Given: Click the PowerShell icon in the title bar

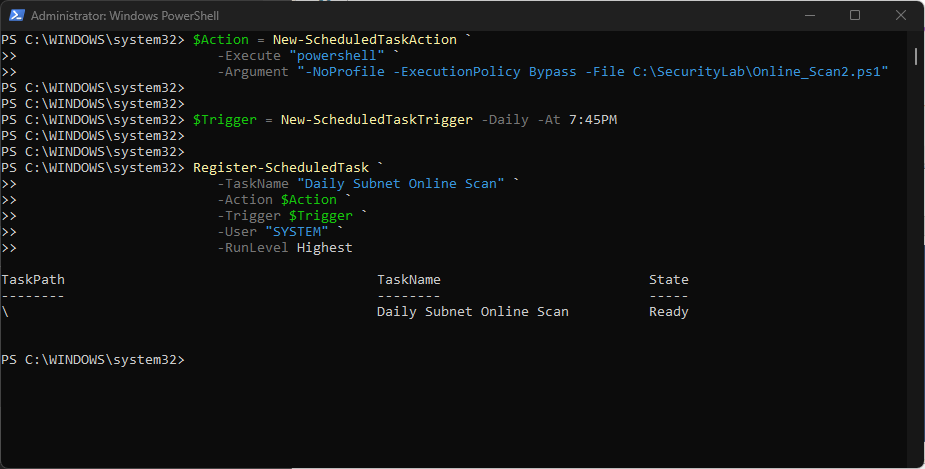Looking at the screenshot, I should click(x=17, y=15).
